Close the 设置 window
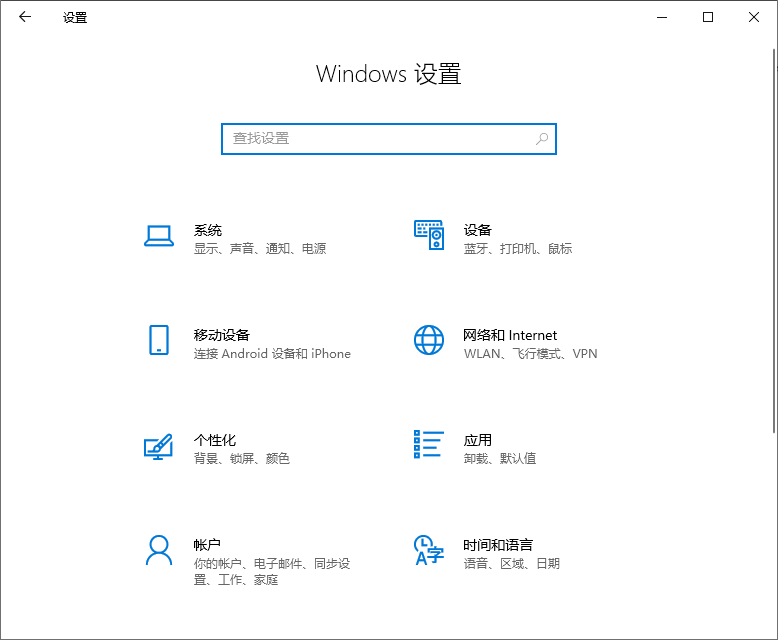778x640 pixels. (x=754, y=17)
